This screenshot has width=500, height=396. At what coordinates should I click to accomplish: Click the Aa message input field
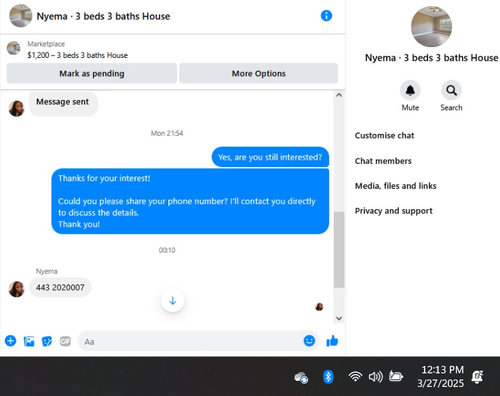point(199,341)
